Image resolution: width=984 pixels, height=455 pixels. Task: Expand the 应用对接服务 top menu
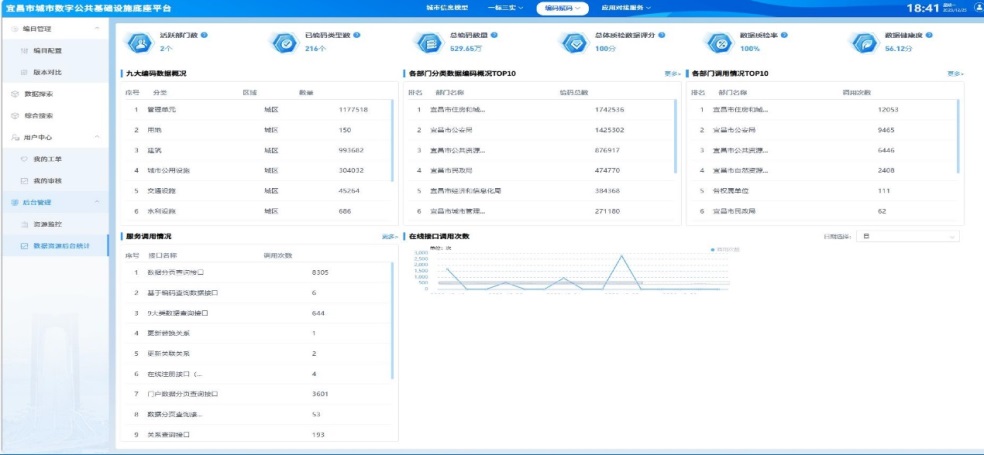(626, 8)
